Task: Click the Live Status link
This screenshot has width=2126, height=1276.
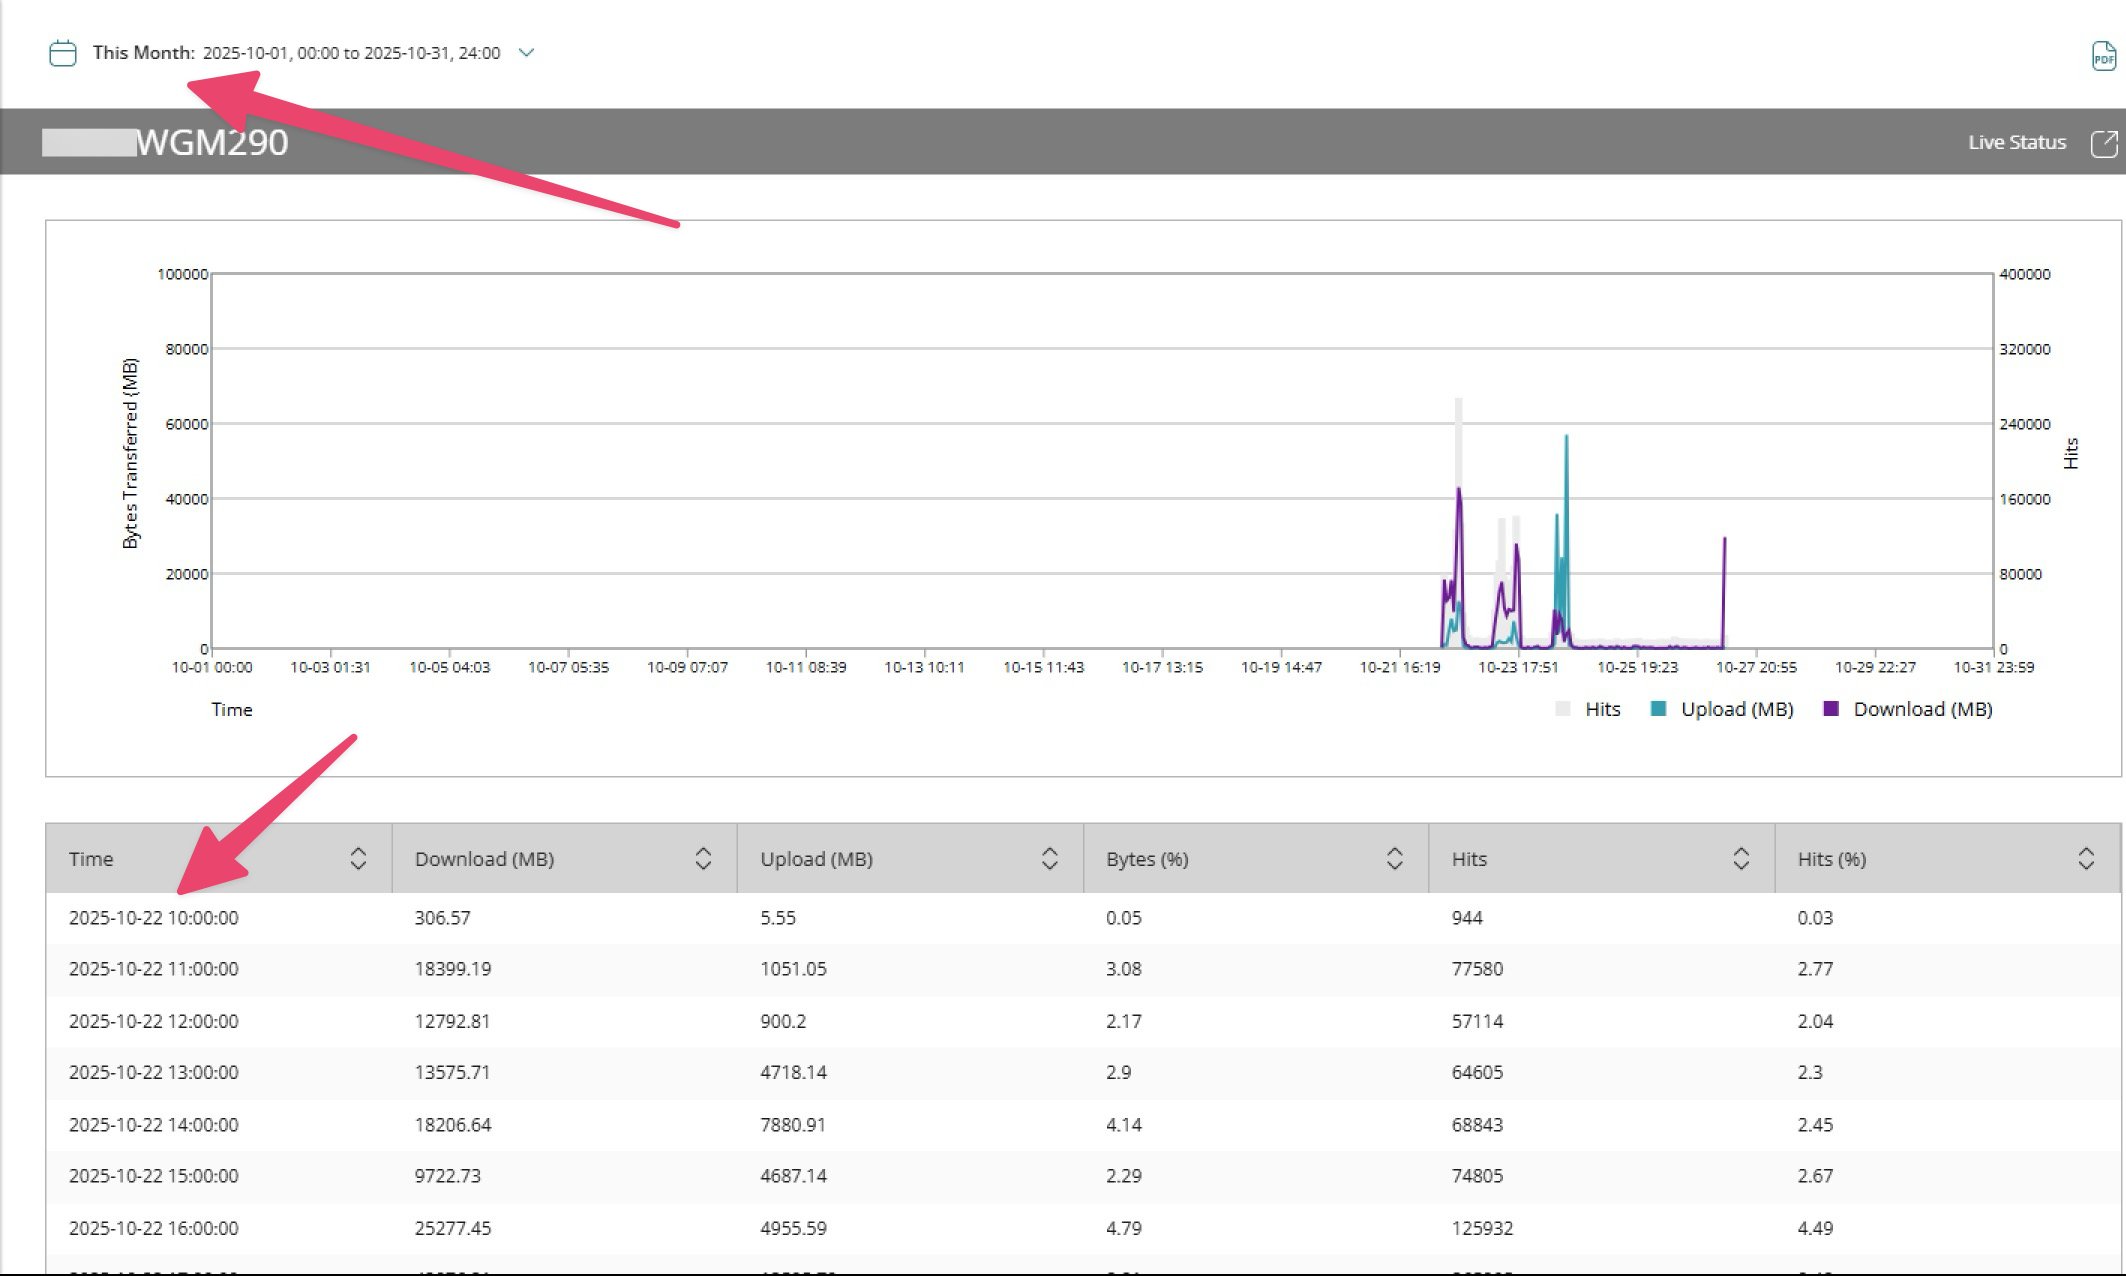Action: 2016,143
